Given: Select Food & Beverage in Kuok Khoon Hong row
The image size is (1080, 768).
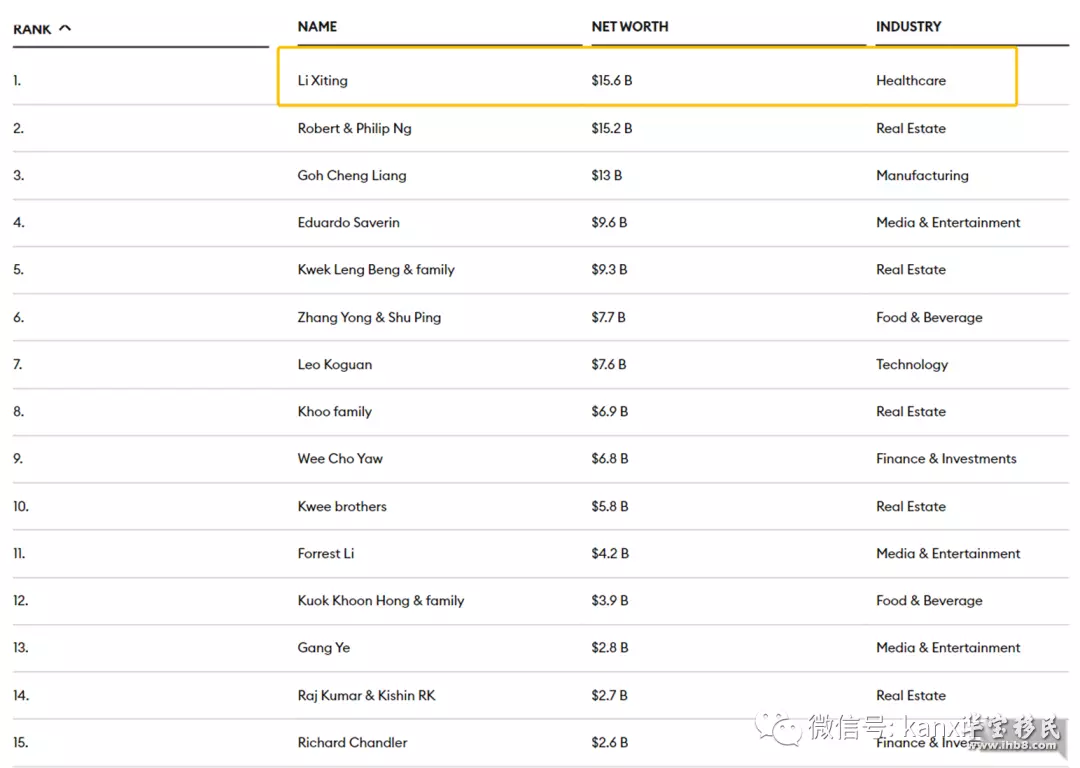Looking at the screenshot, I should tap(928, 601).
